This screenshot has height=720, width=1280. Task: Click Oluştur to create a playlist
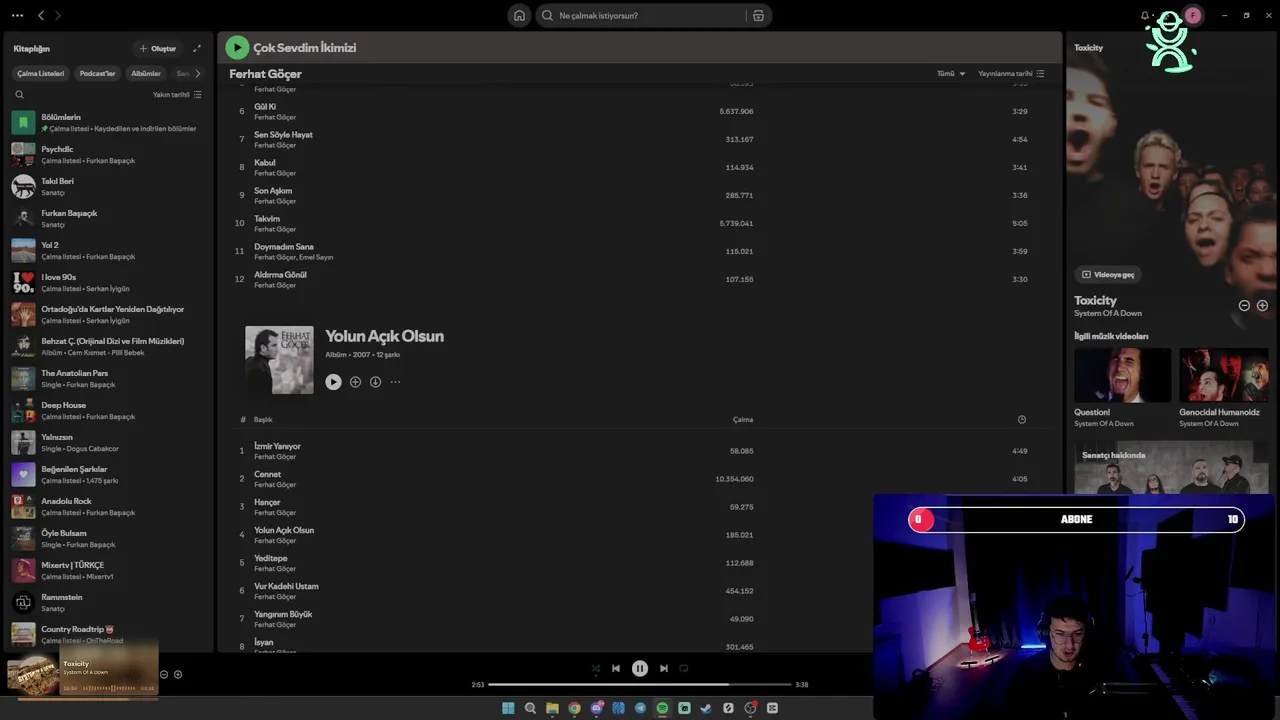[158, 48]
